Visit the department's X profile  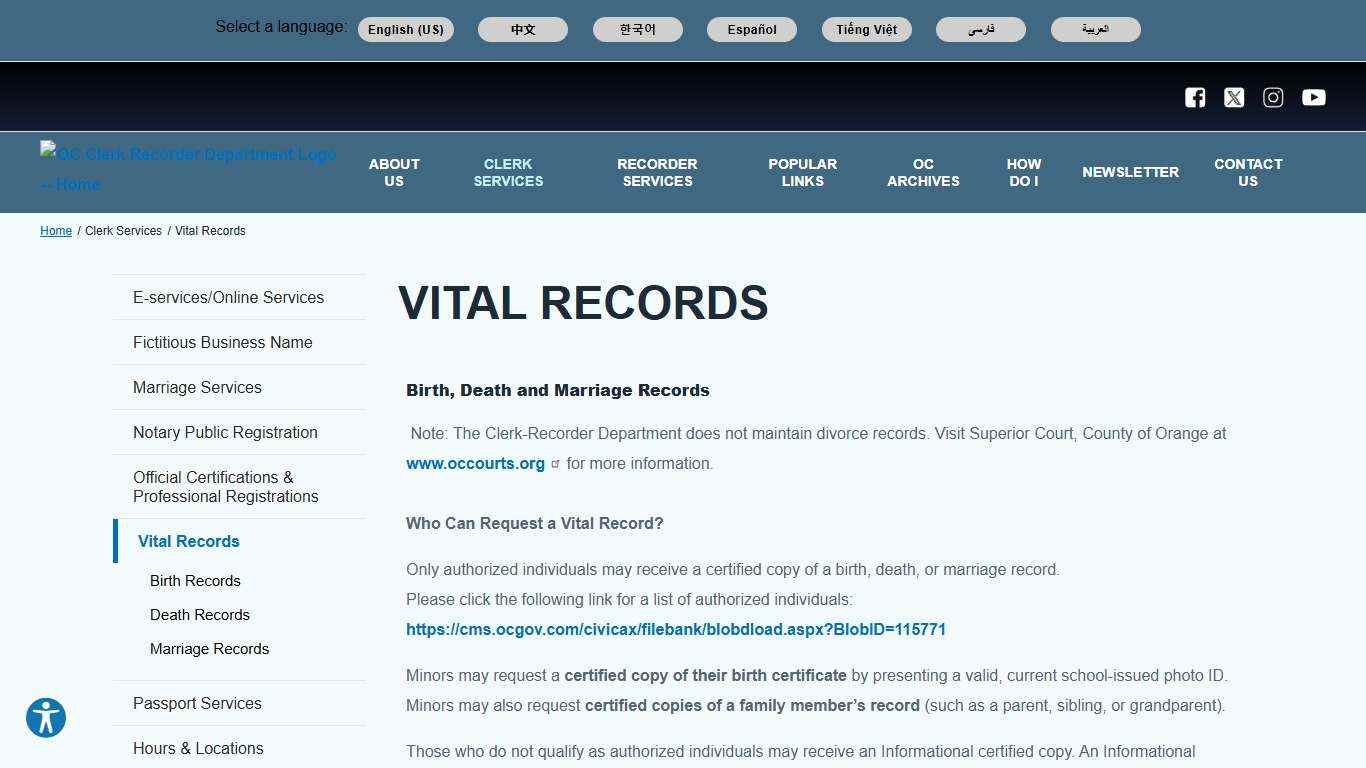pos(1234,97)
